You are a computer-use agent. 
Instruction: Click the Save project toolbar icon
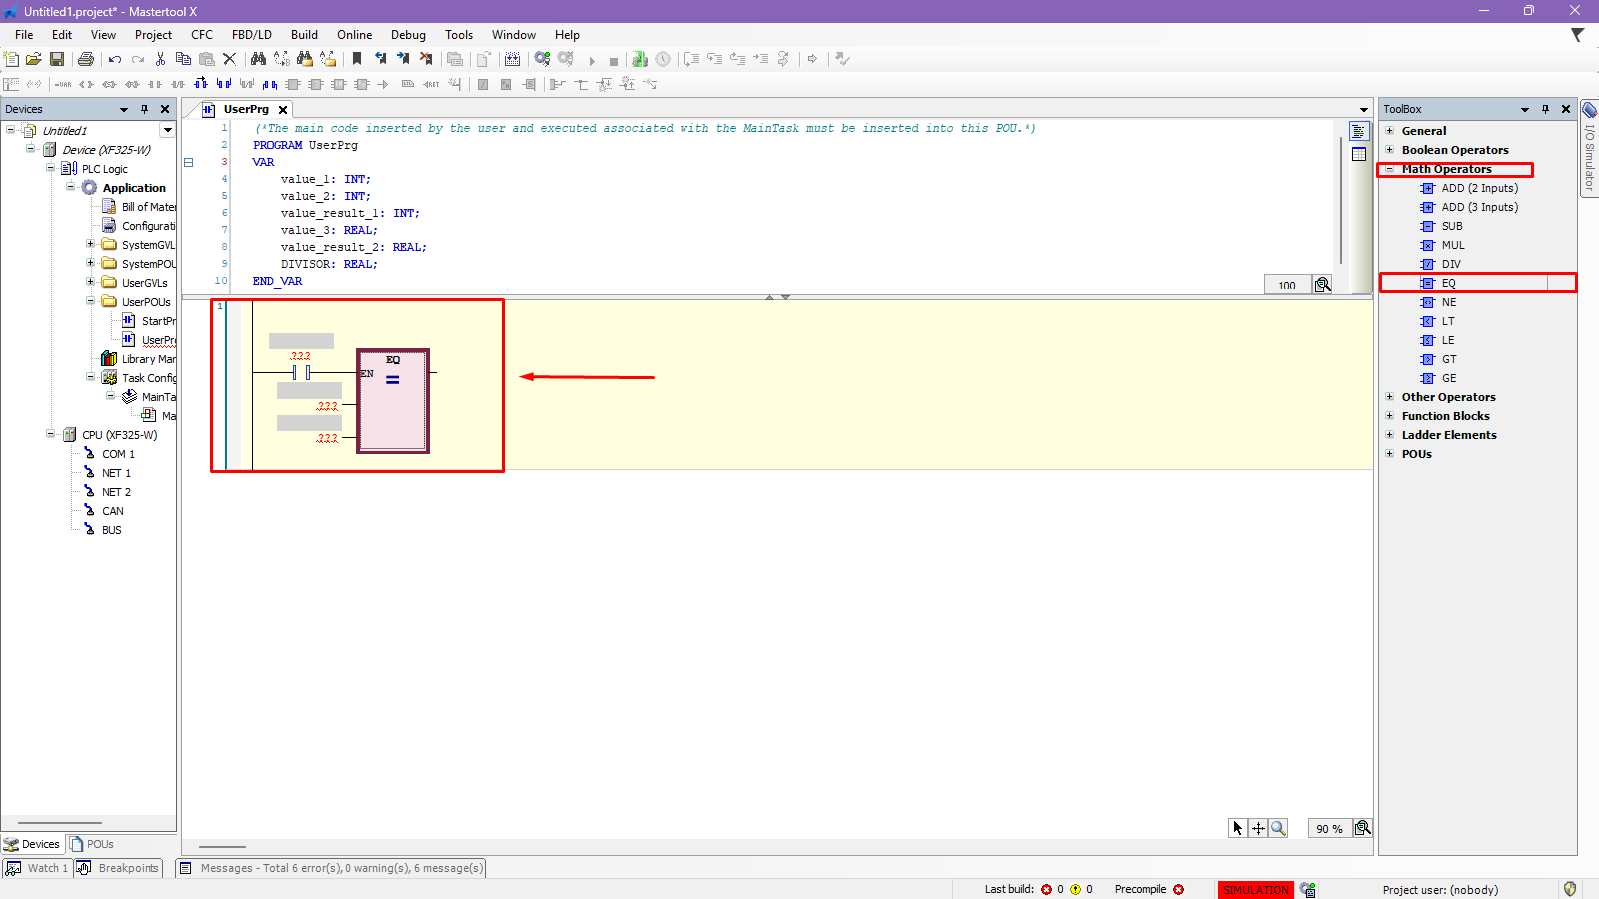click(57, 59)
